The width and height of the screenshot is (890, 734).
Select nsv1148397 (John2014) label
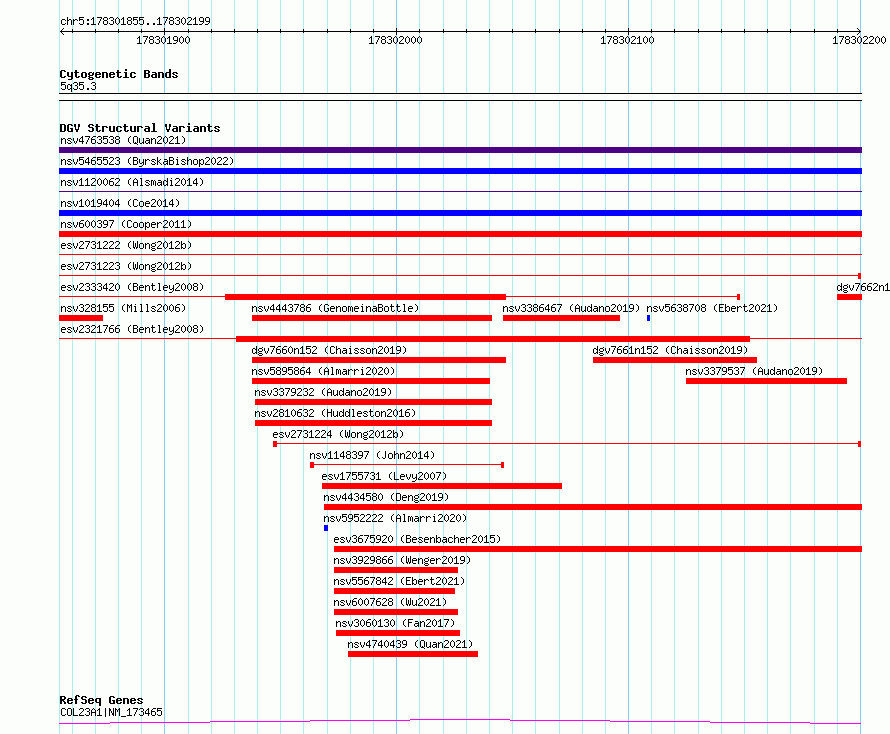pyautogui.click(x=372, y=455)
